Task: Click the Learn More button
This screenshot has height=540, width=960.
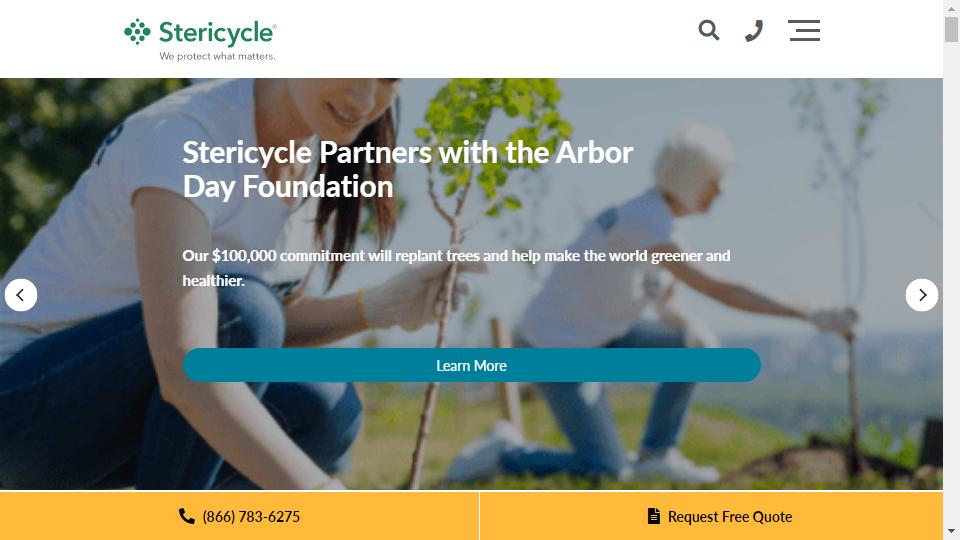Action: point(471,366)
